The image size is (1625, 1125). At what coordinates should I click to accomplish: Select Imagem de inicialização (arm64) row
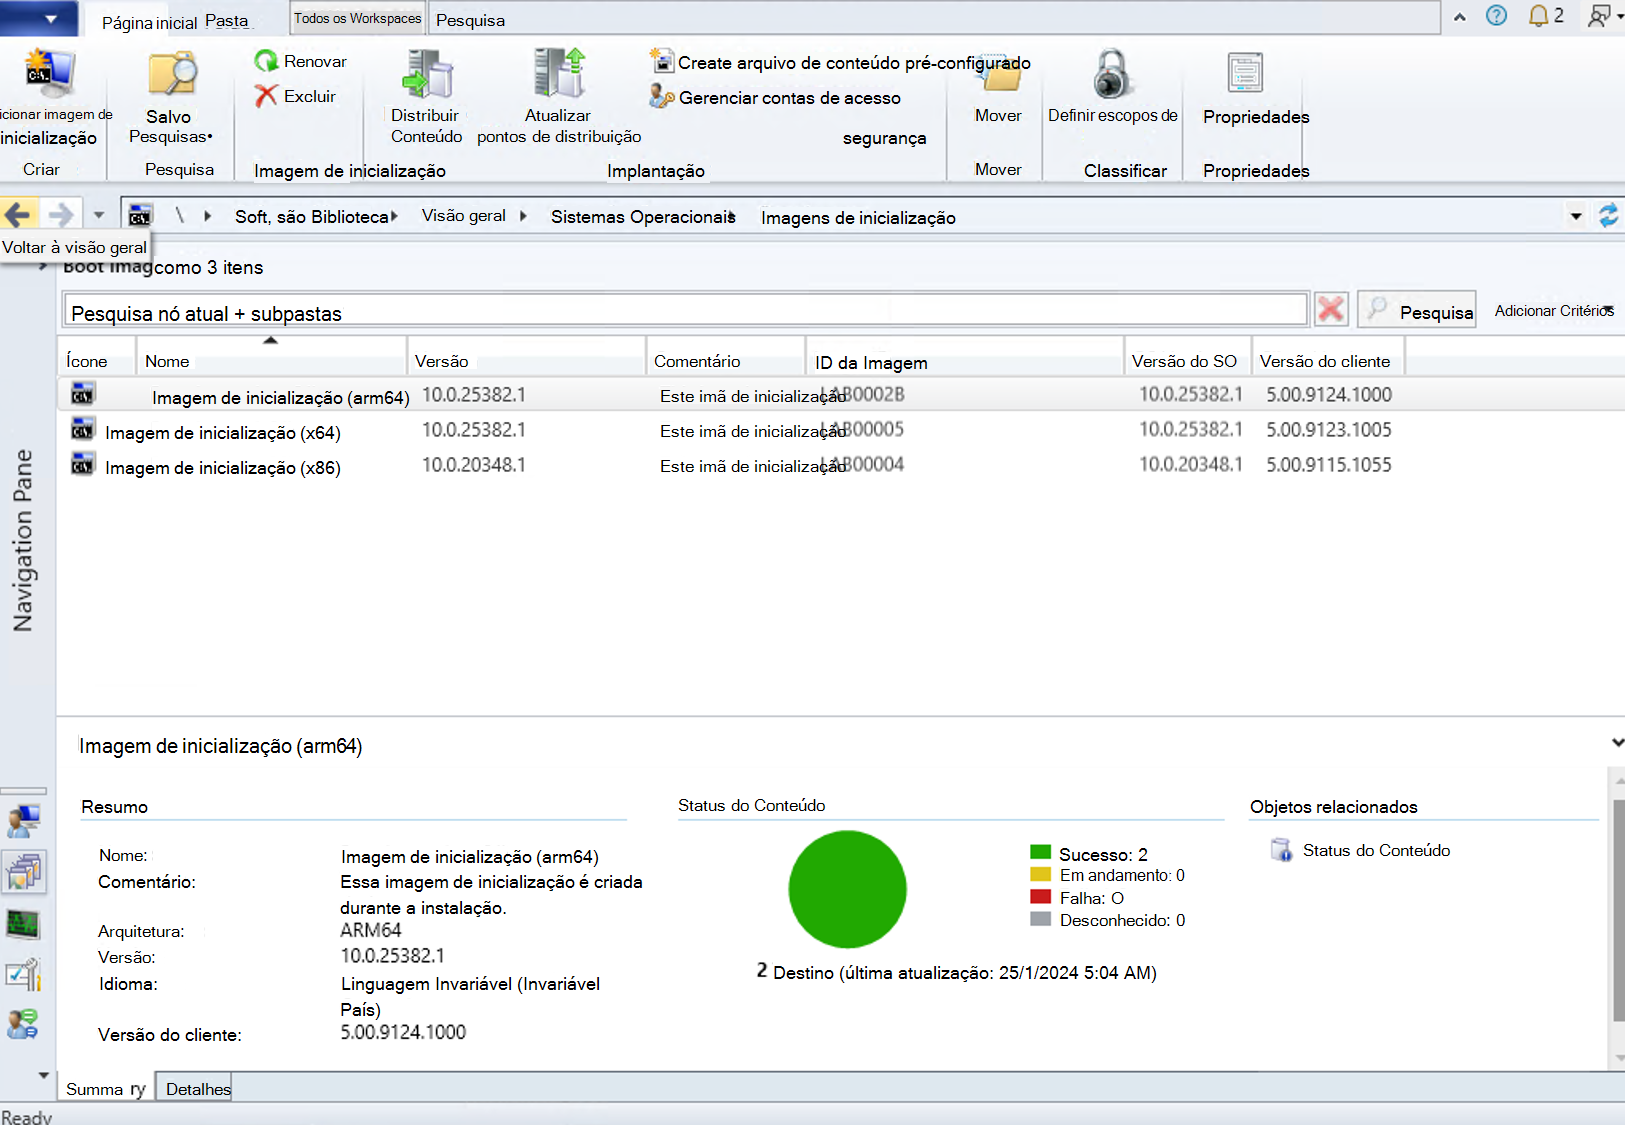(840, 395)
